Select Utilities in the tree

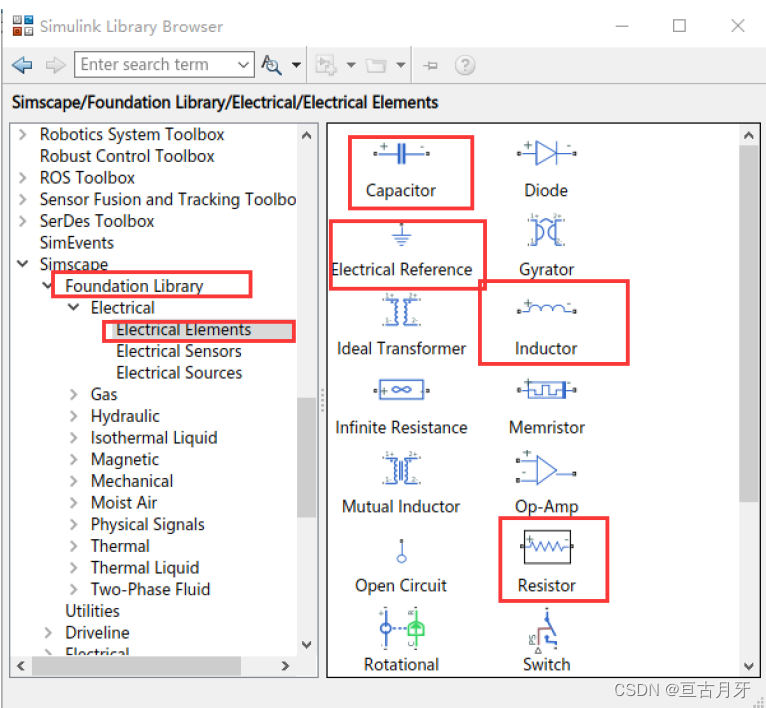(x=92, y=611)
